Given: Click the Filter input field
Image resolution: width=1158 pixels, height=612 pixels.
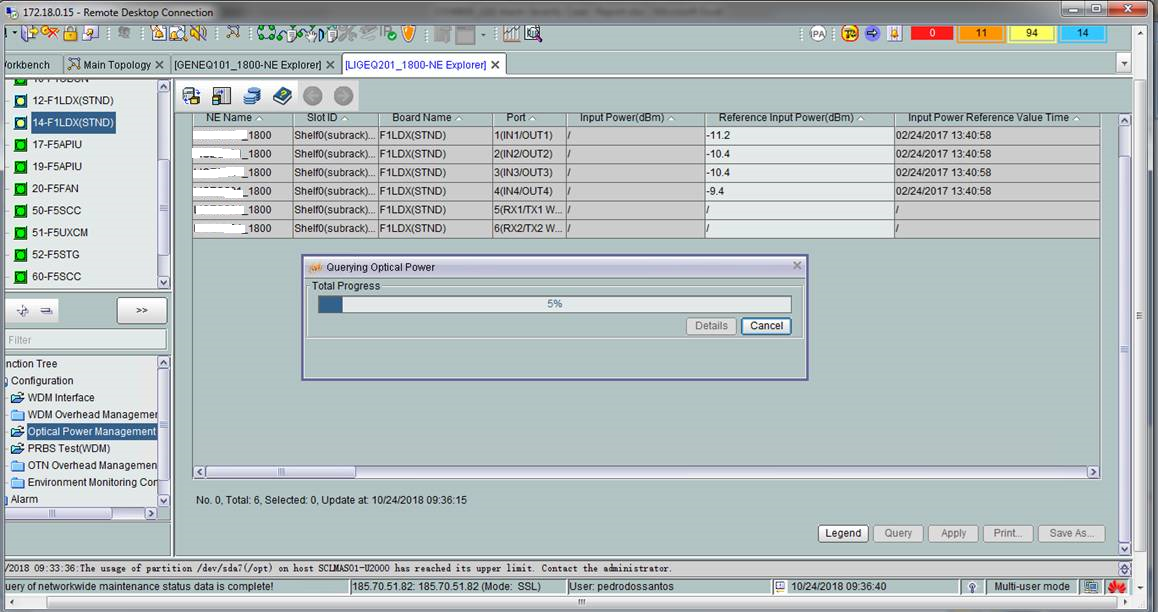Looking at the screenshot, I should pos(86,340).
